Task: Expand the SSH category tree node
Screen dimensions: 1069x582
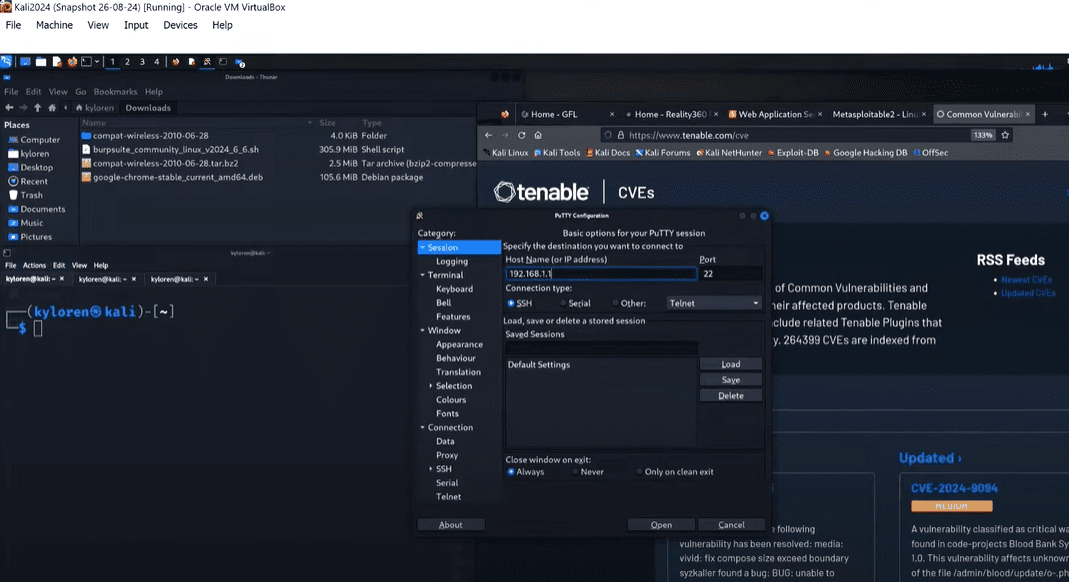Action: [431, 469]
